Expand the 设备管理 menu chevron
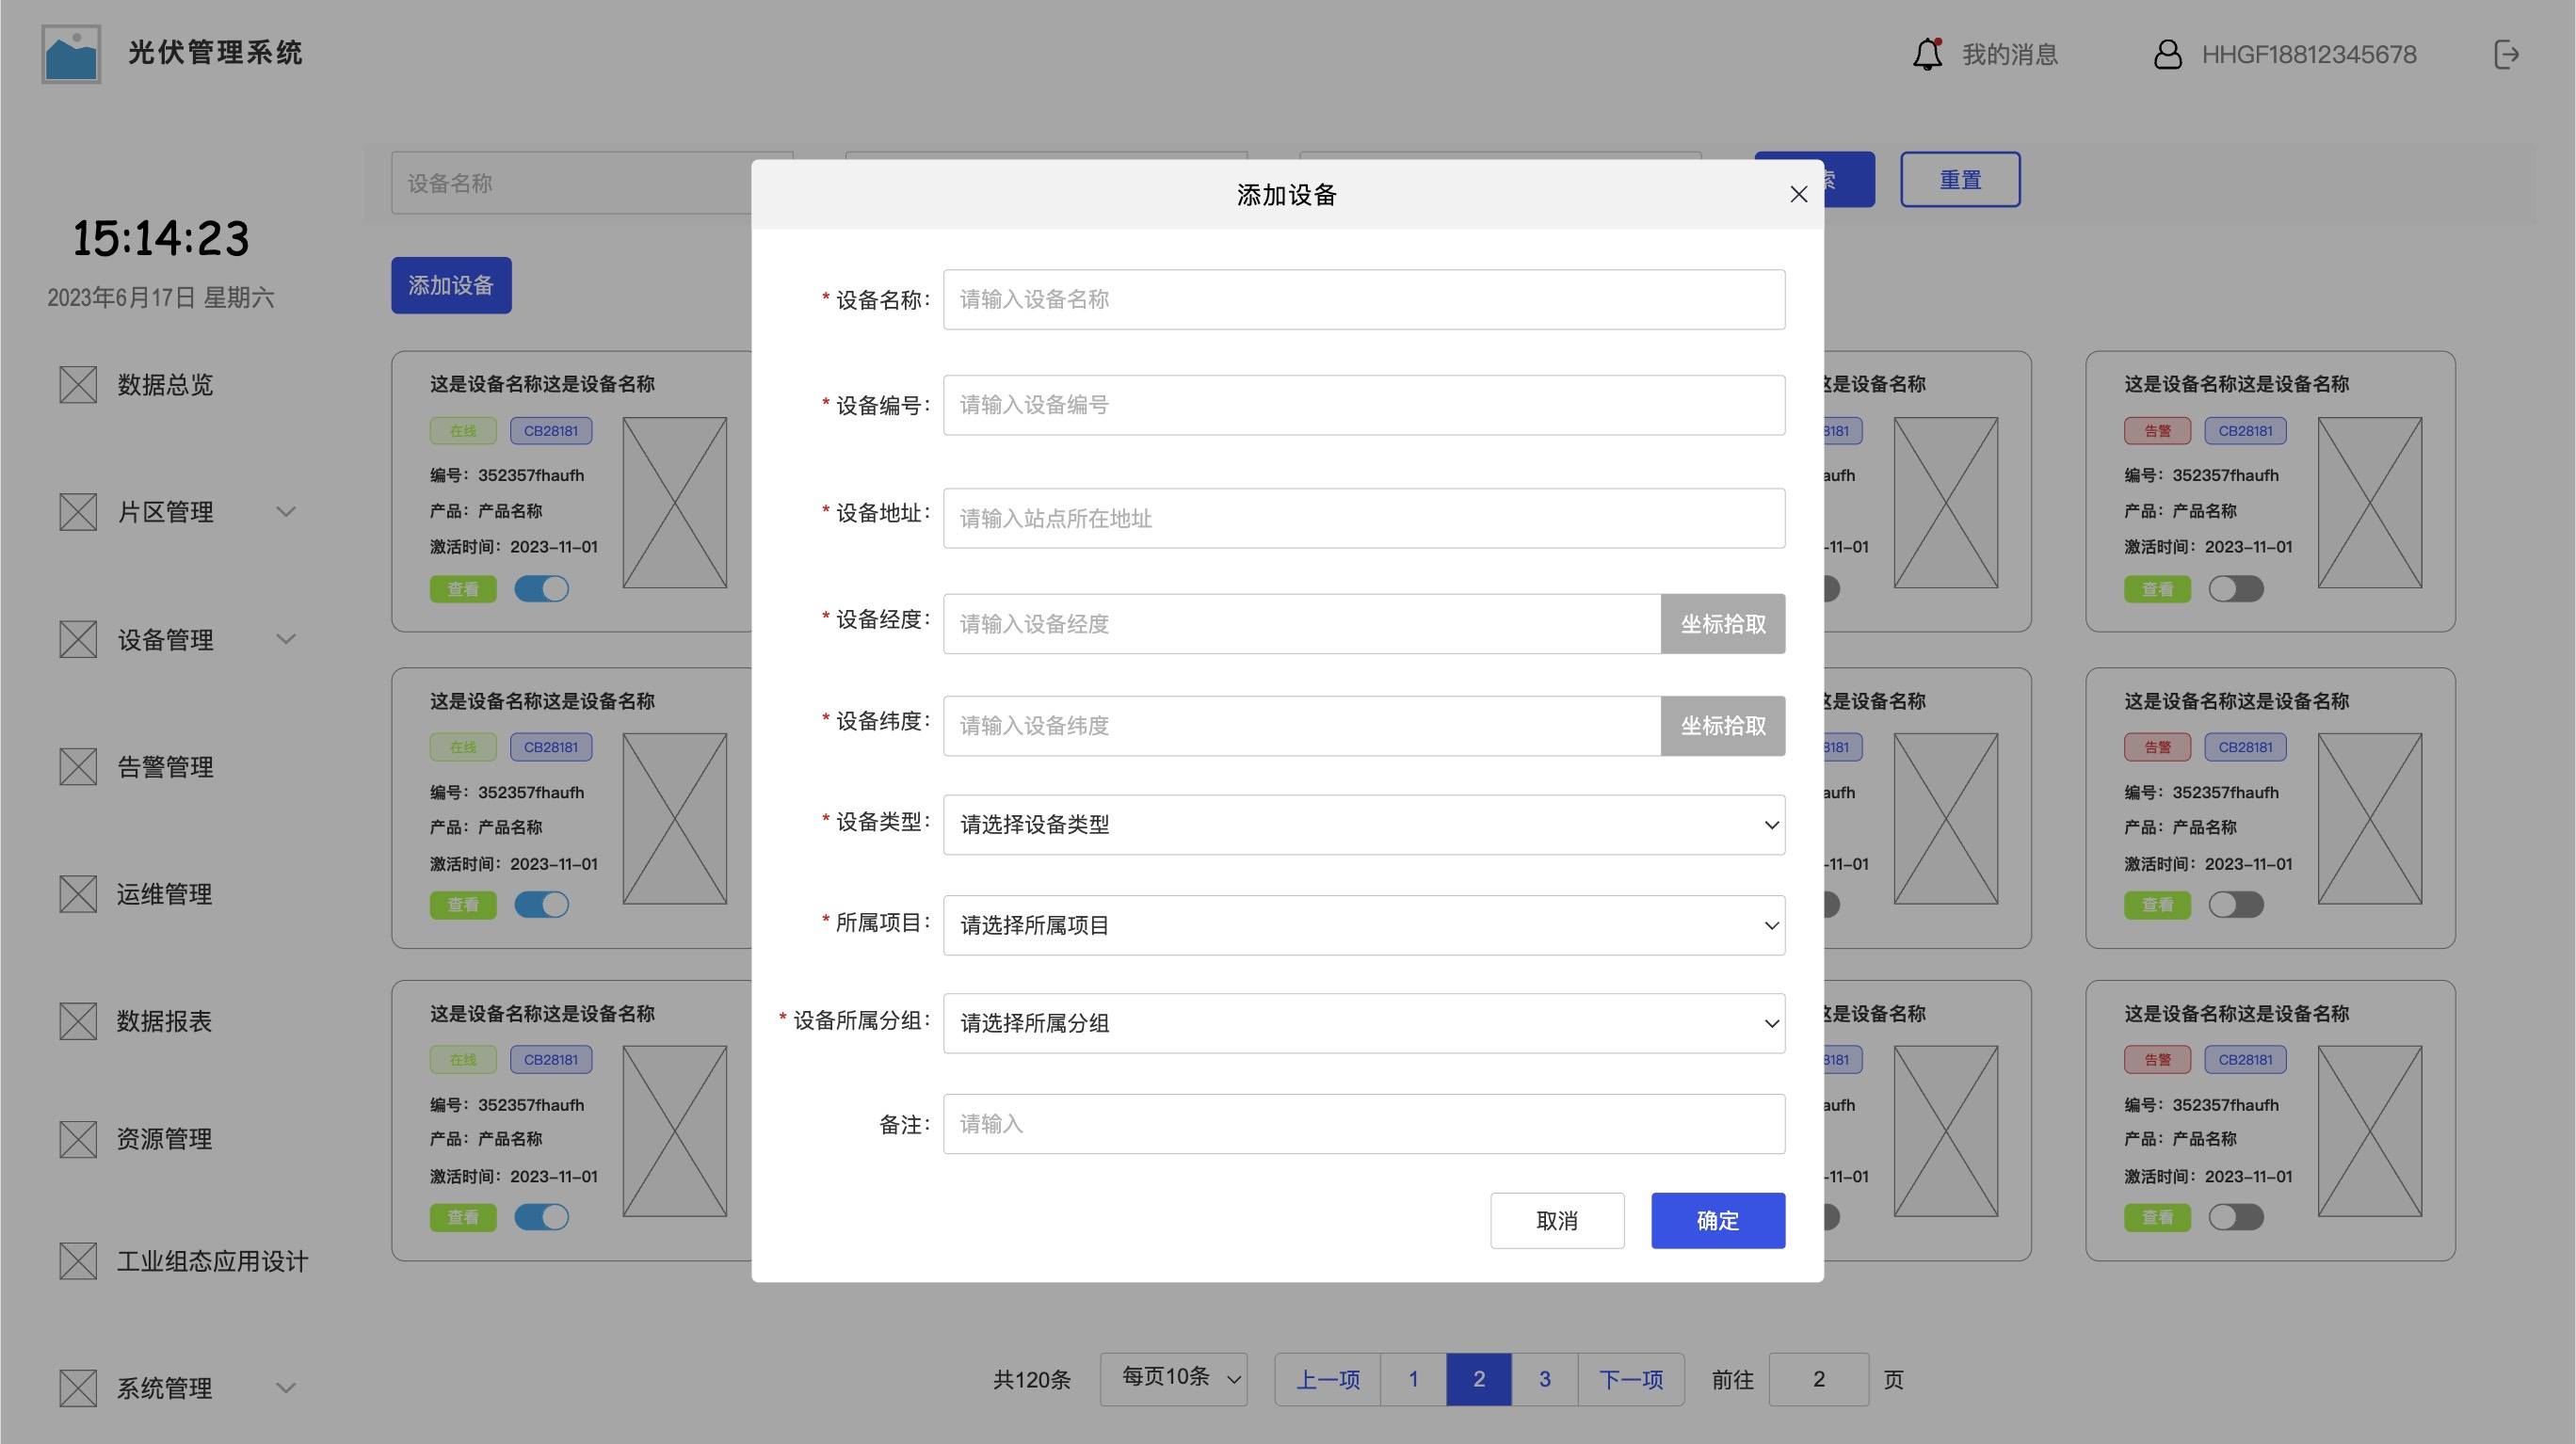The width and height of the screenshot is (2576, 1444). [x=287, y=639]
